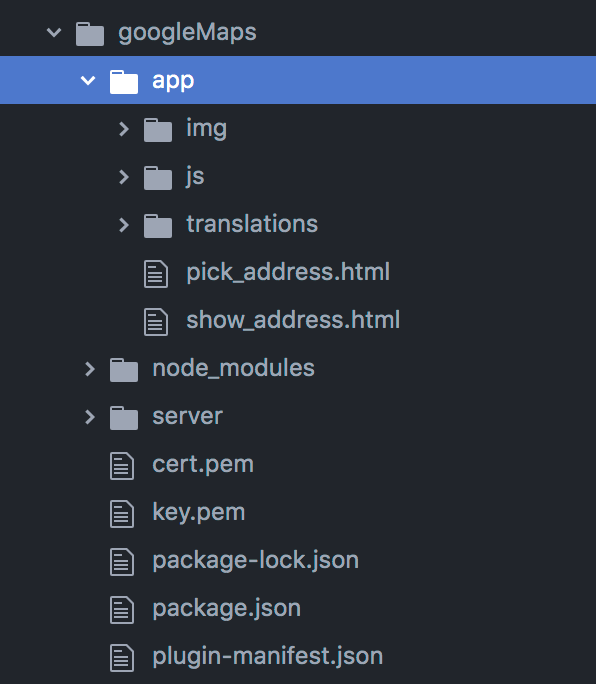Open pick_address.html file

tap(288, 272)
